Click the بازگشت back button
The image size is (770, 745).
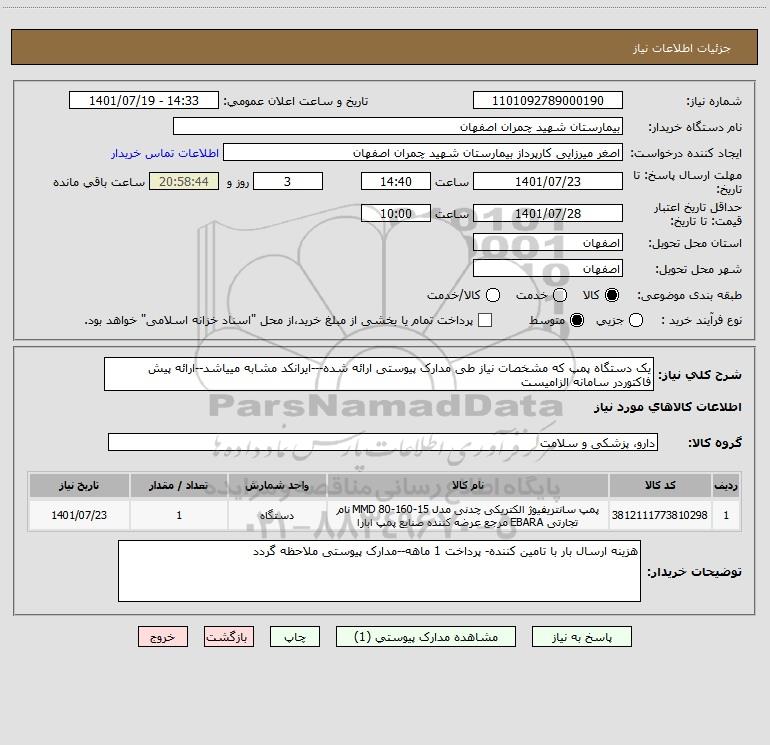click(229, 637)
